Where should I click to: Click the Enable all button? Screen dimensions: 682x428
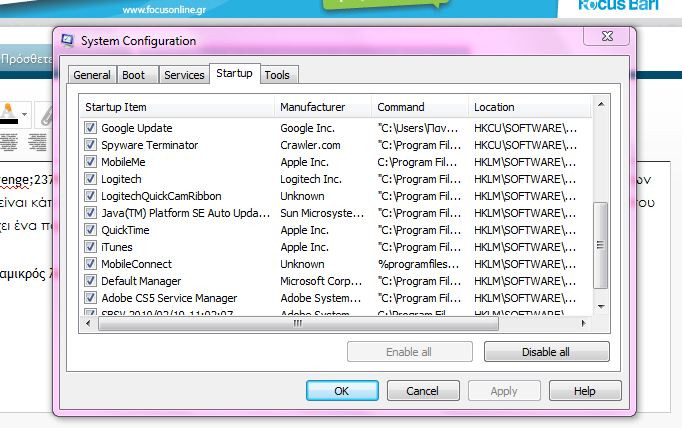(409, 351)
